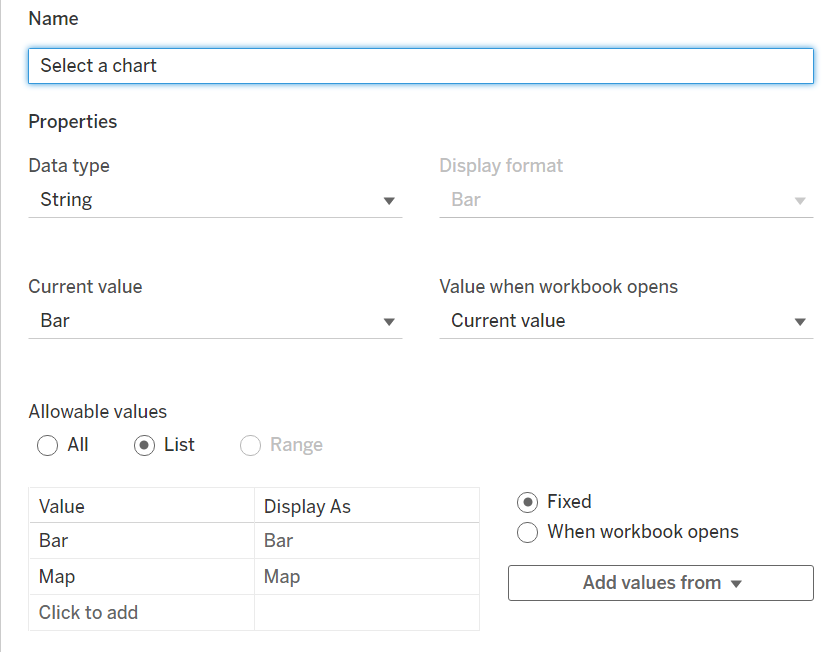Choose the Fixed option
The image size is (837, 652).
(x=527, y=502)
